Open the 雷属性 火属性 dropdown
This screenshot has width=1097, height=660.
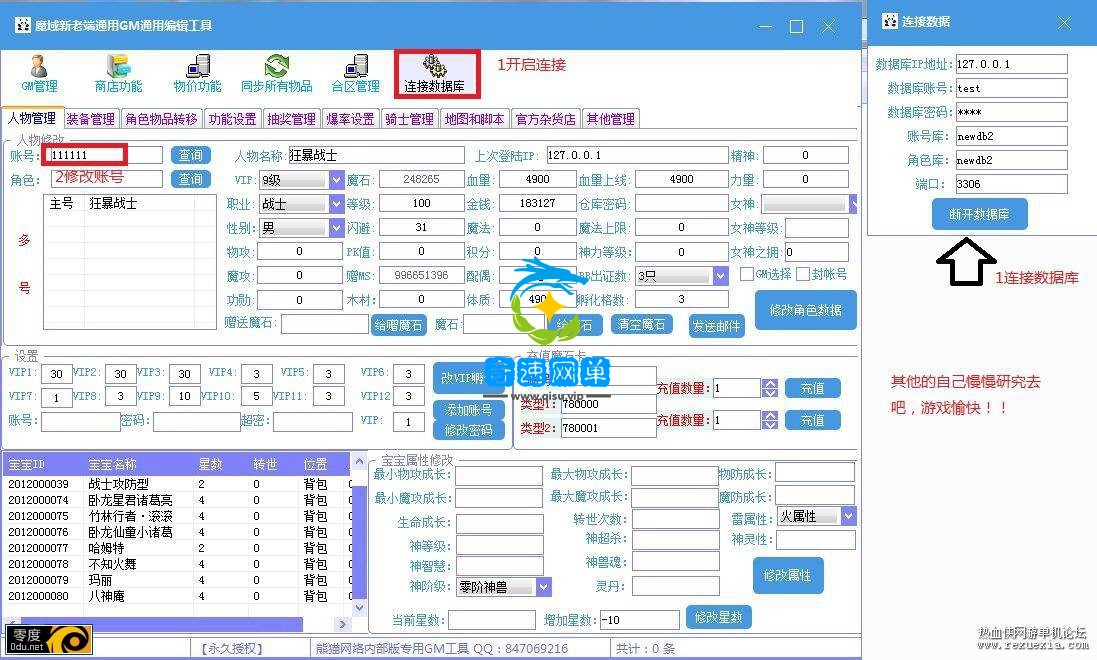[848, 516]
